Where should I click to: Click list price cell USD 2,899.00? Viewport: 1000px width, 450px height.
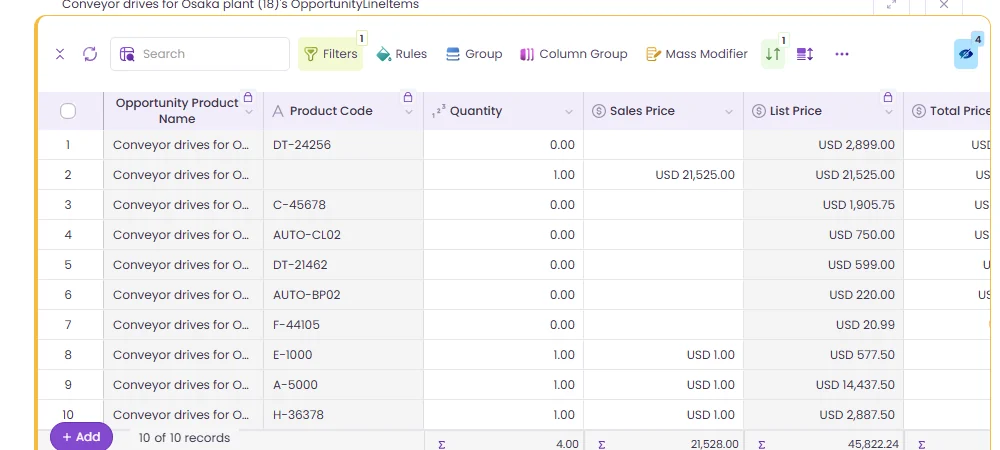pos(823,145)
